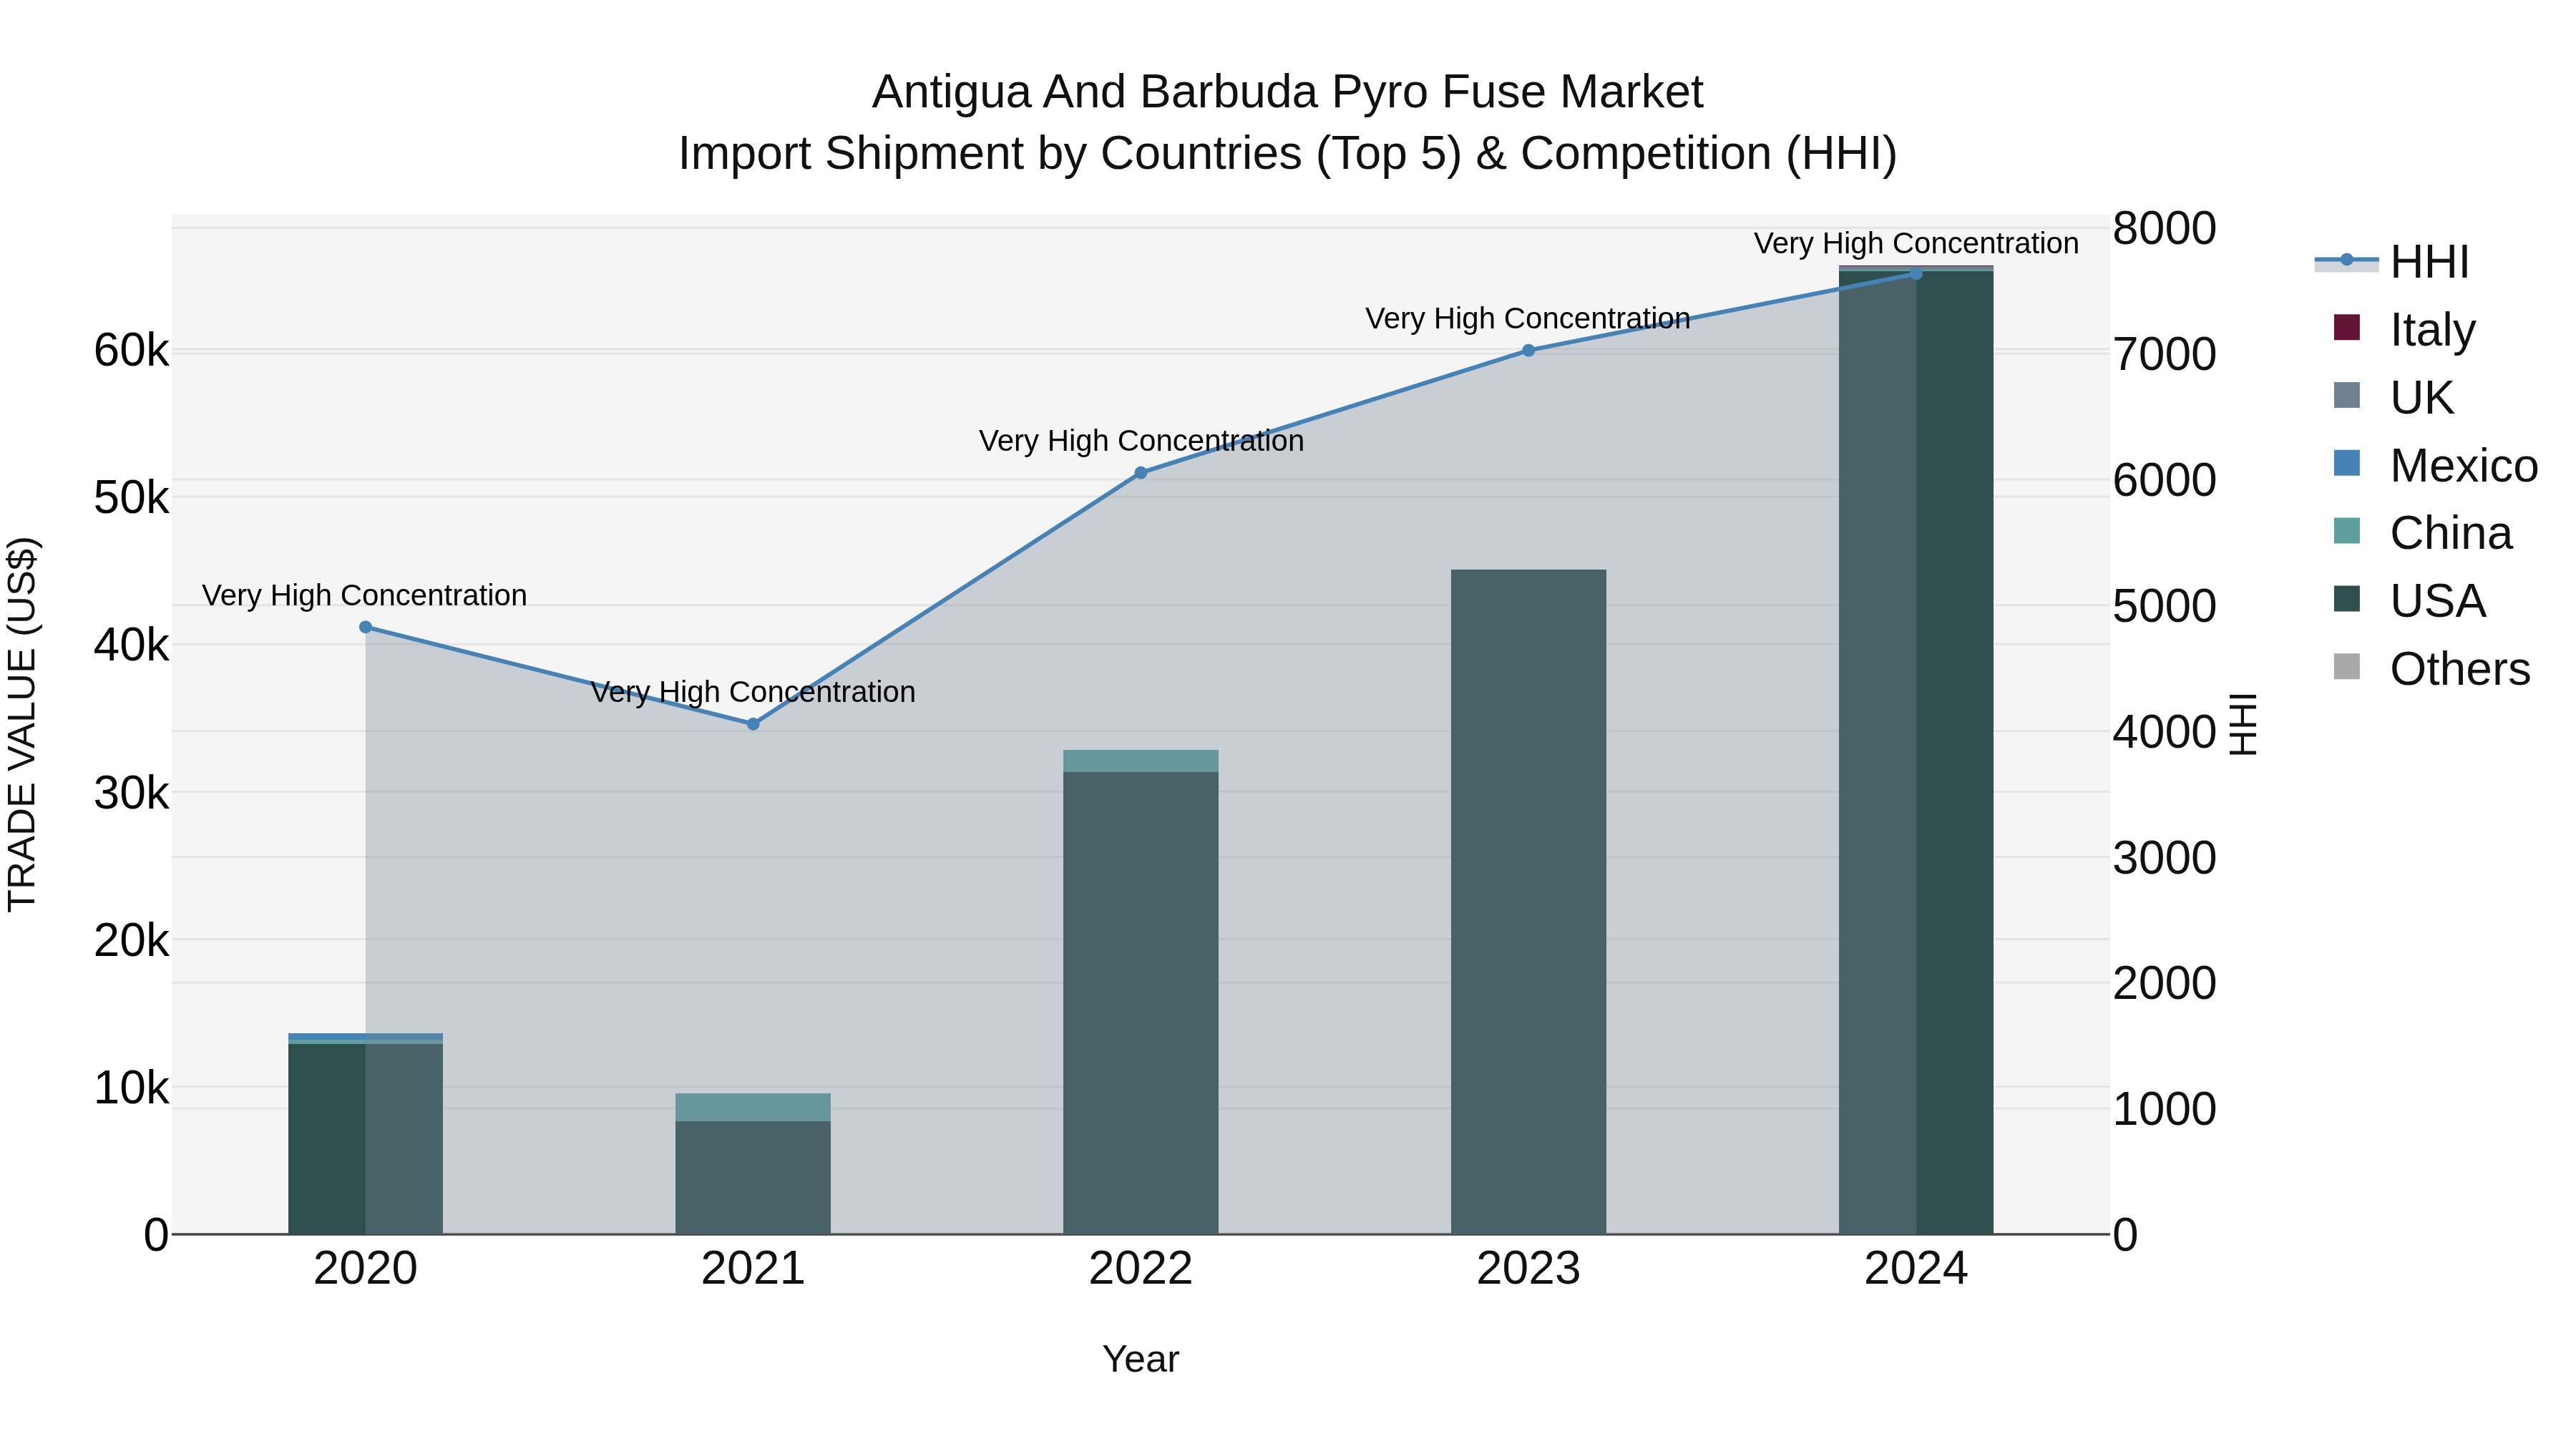Image resolution: width=2576 pixels, height=1449 pixels.
Task: Click 'Very High Concentration' annotation above 2023
Action: pos(1528,318)
